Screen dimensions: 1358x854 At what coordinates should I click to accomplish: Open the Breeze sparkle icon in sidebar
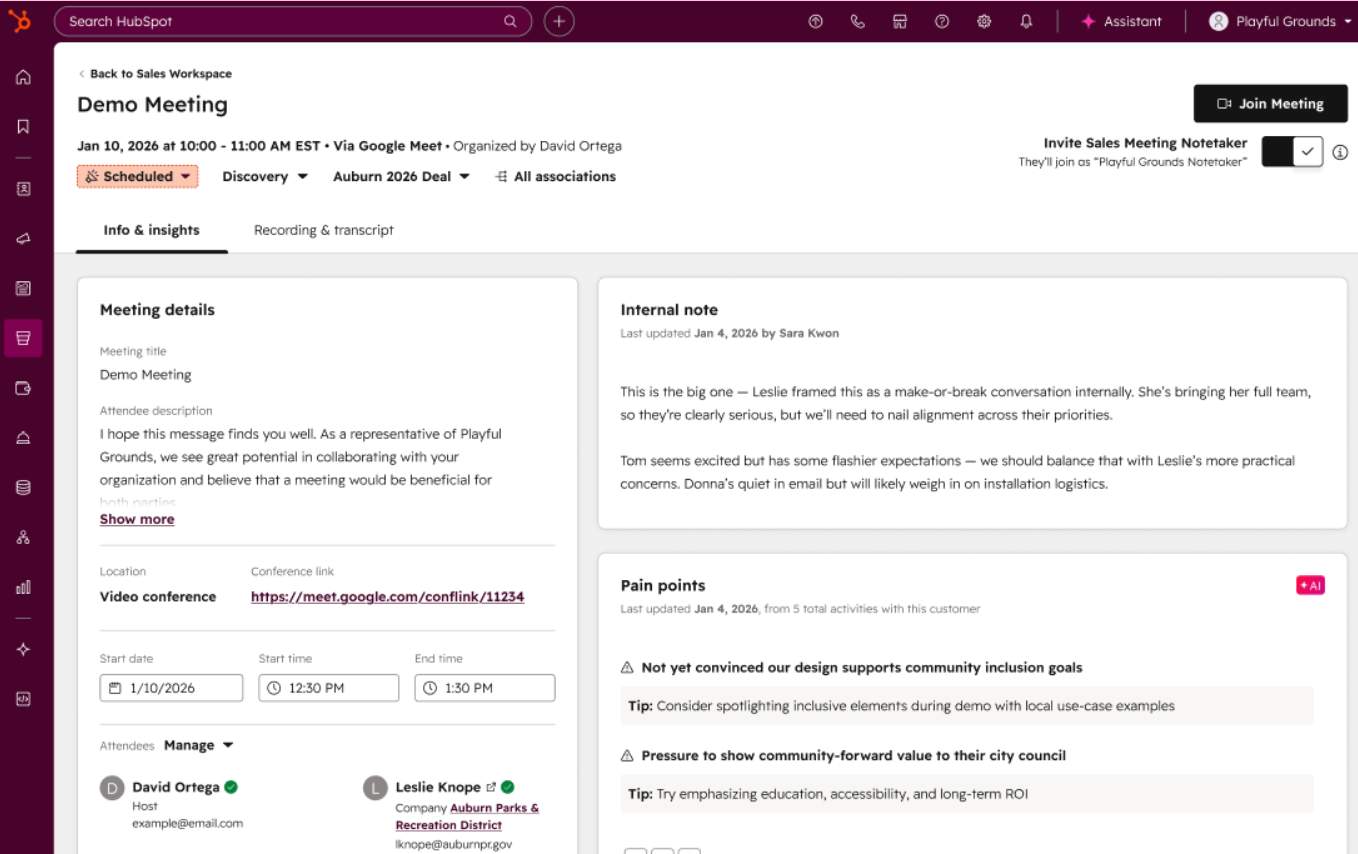(23, 649)
